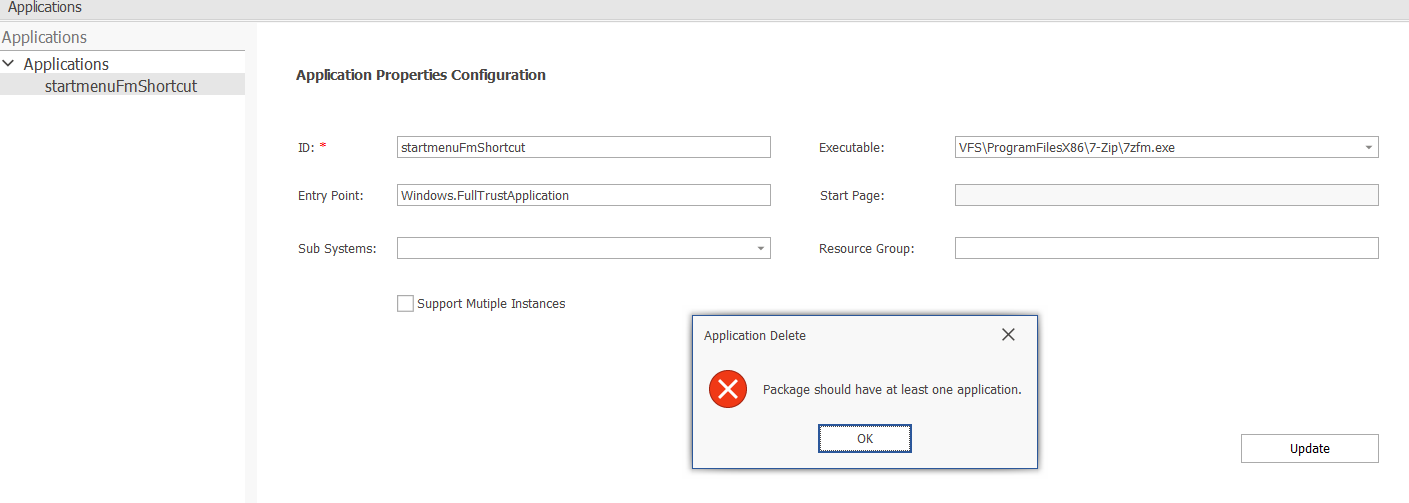Screen dimensions: 1409x503
Task: Open the Executable dropdown arrow
Action: click(x=1368, y=147)
